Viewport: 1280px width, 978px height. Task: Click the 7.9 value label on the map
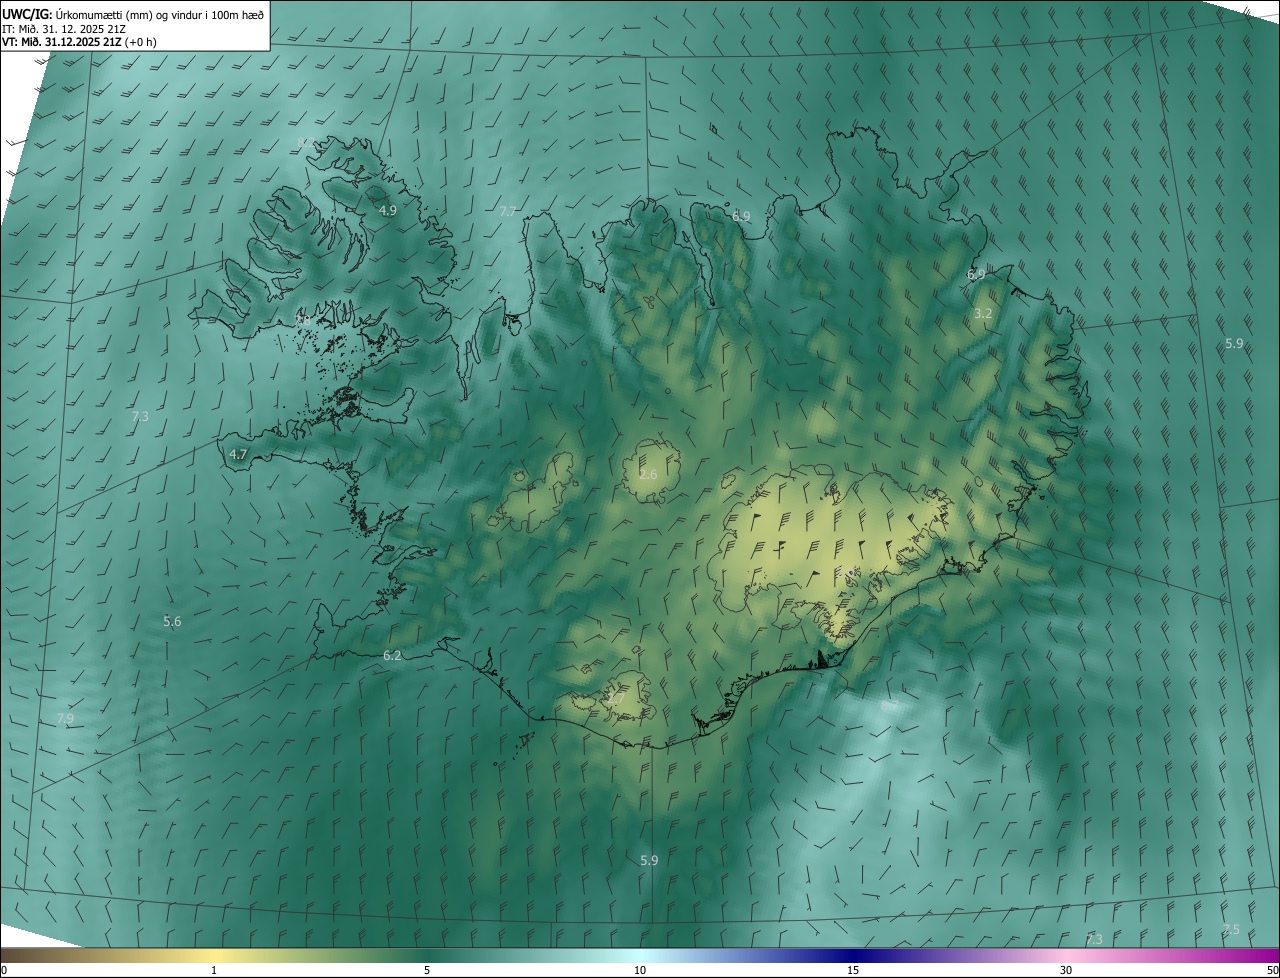[x=65, y=719]
